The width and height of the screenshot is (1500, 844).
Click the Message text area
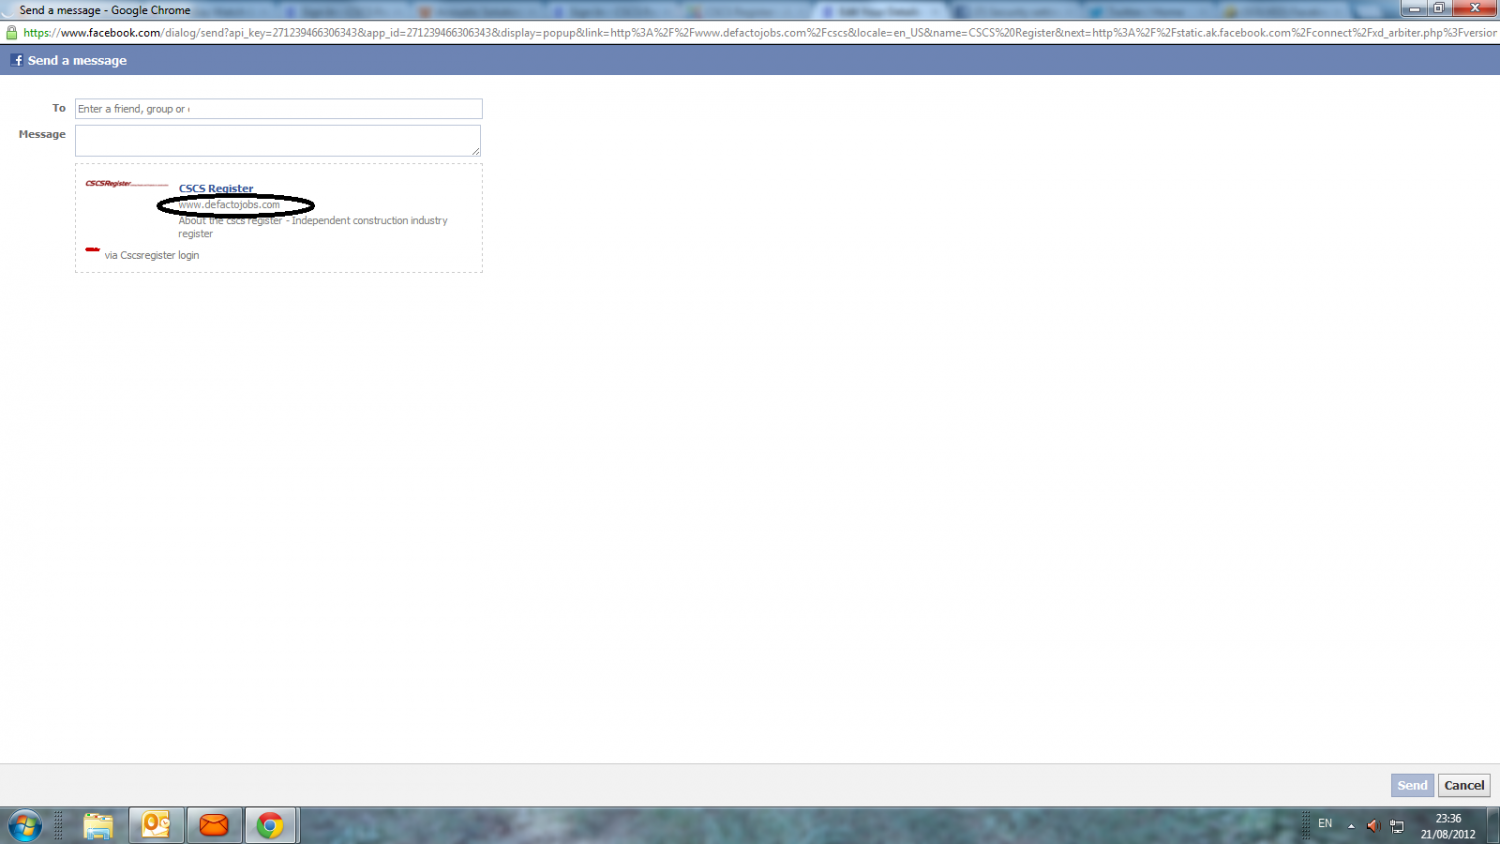[x=278, y=140]
